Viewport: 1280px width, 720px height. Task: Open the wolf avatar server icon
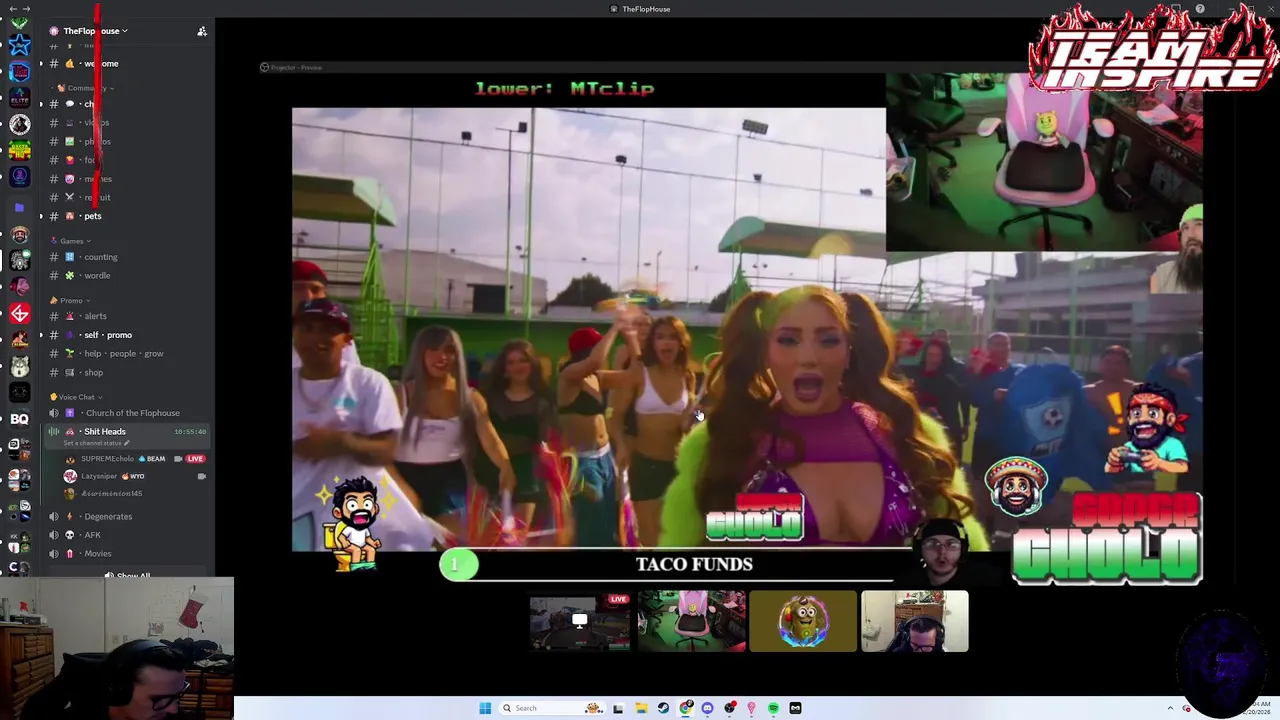pyautogui.click(x=19, y=367)
